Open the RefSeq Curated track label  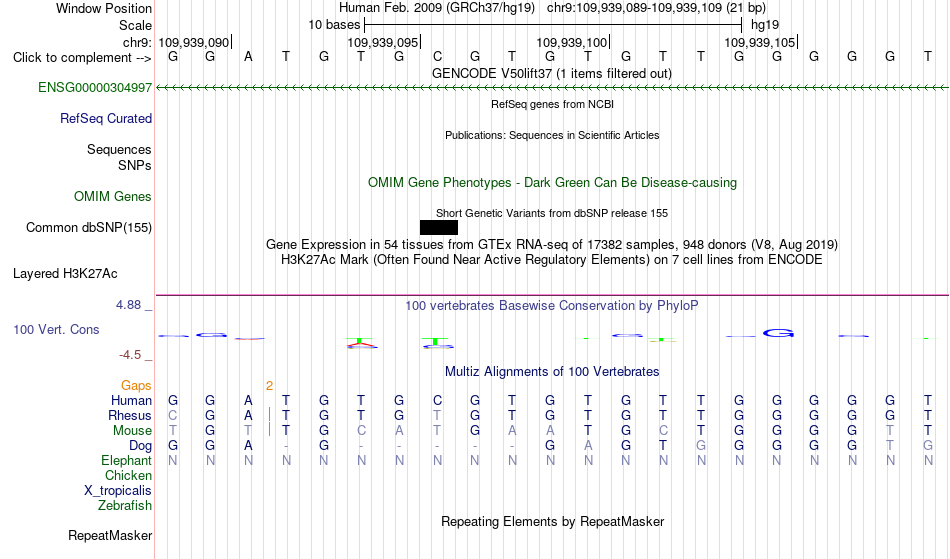pos(105,119)
